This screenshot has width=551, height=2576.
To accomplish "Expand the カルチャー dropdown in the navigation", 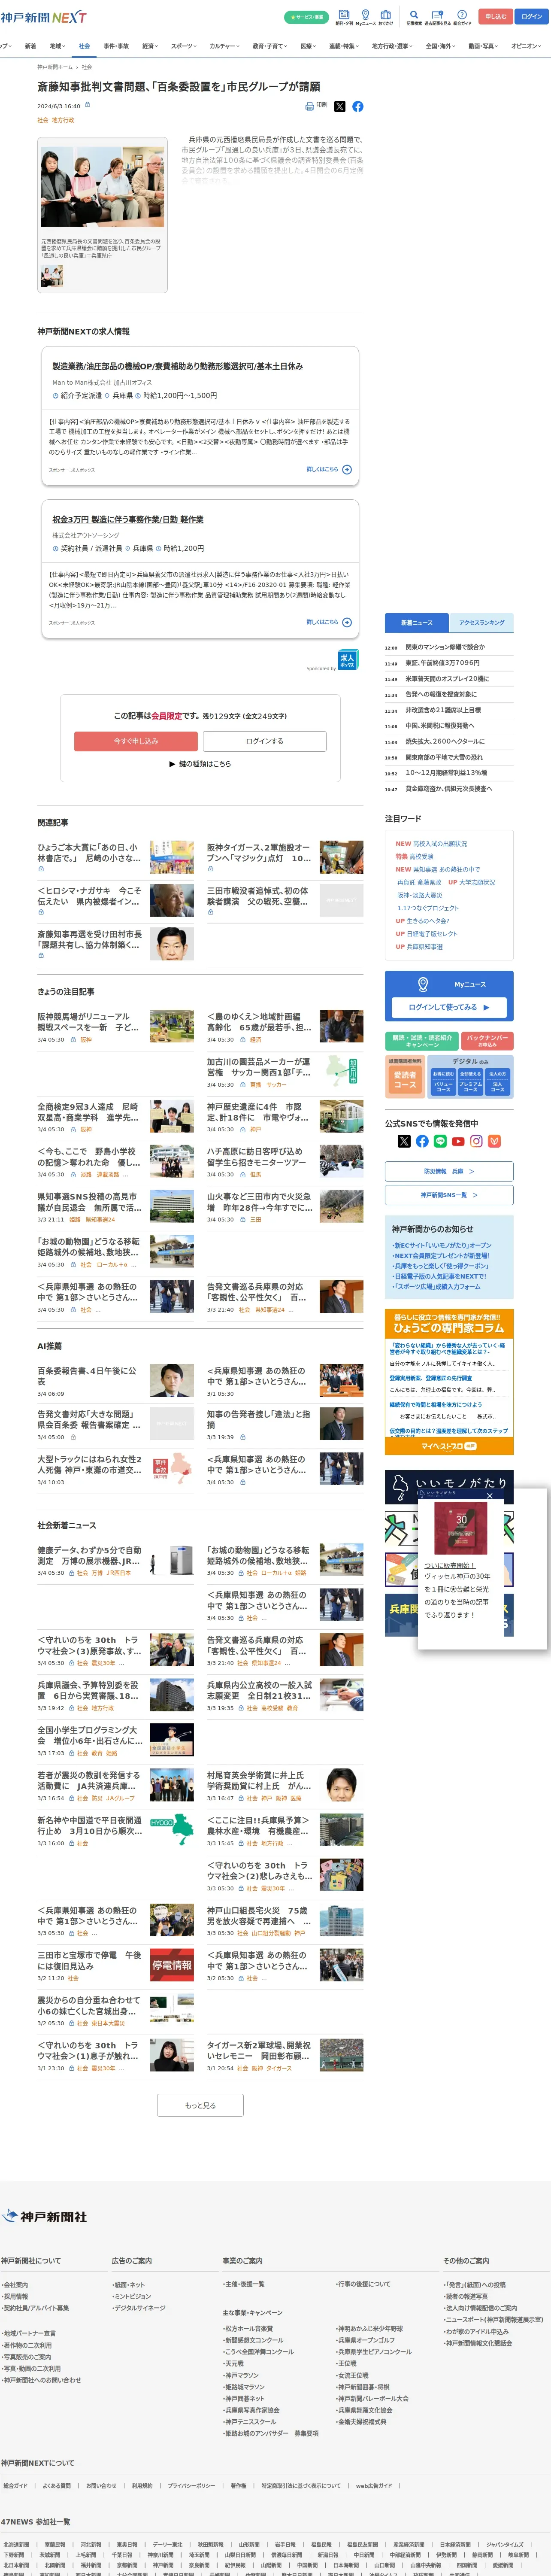I will (225, 46).
